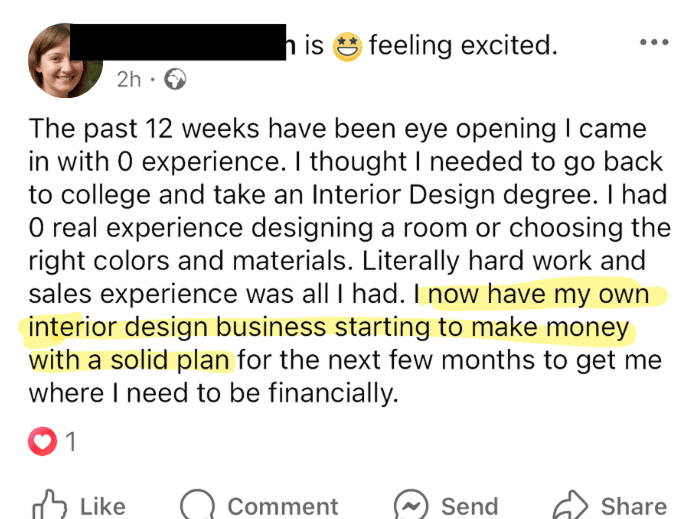Click the Share arrow icon

coord(570,505)
